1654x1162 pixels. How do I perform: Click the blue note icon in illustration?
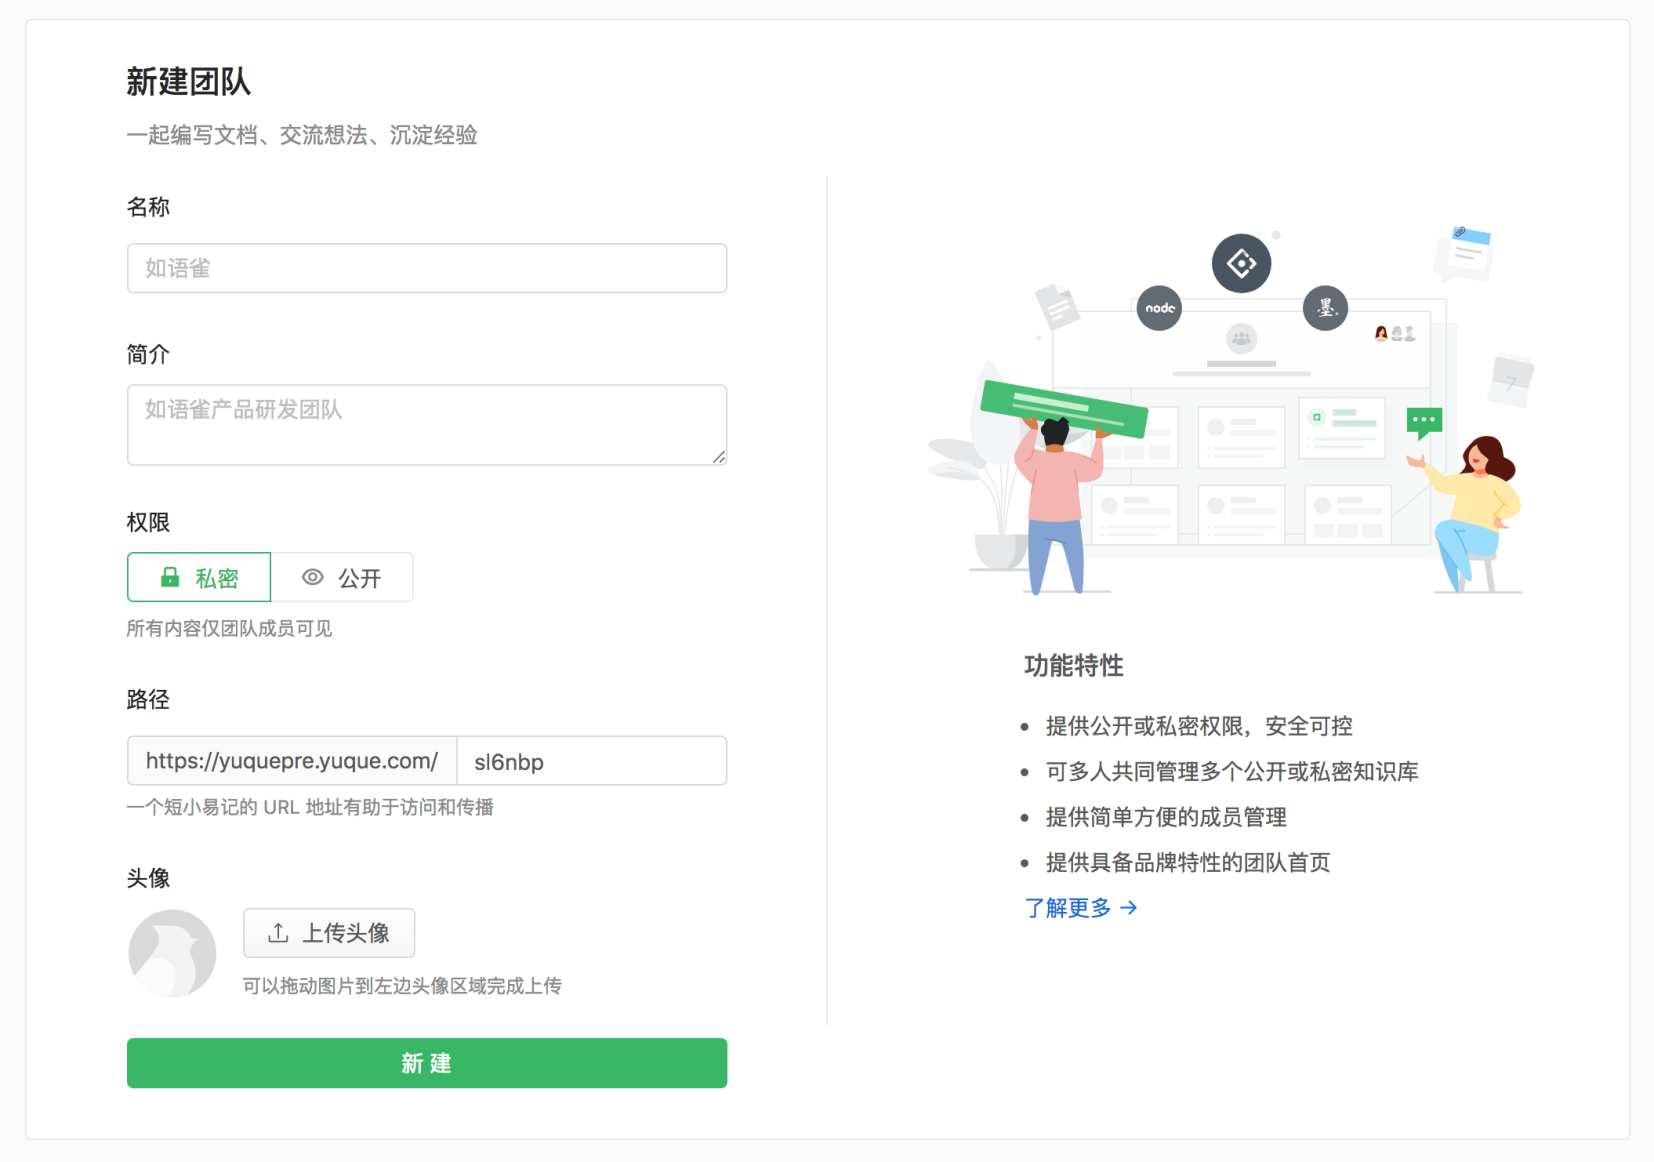coord(1465,250)
